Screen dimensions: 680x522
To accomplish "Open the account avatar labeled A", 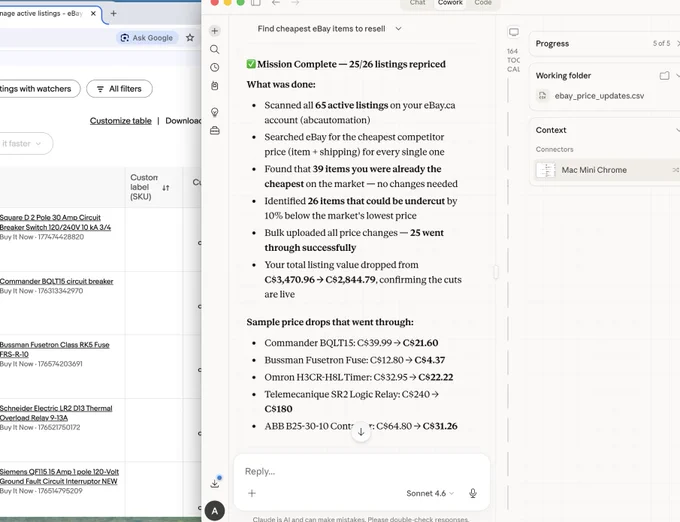I will (215, 511).
